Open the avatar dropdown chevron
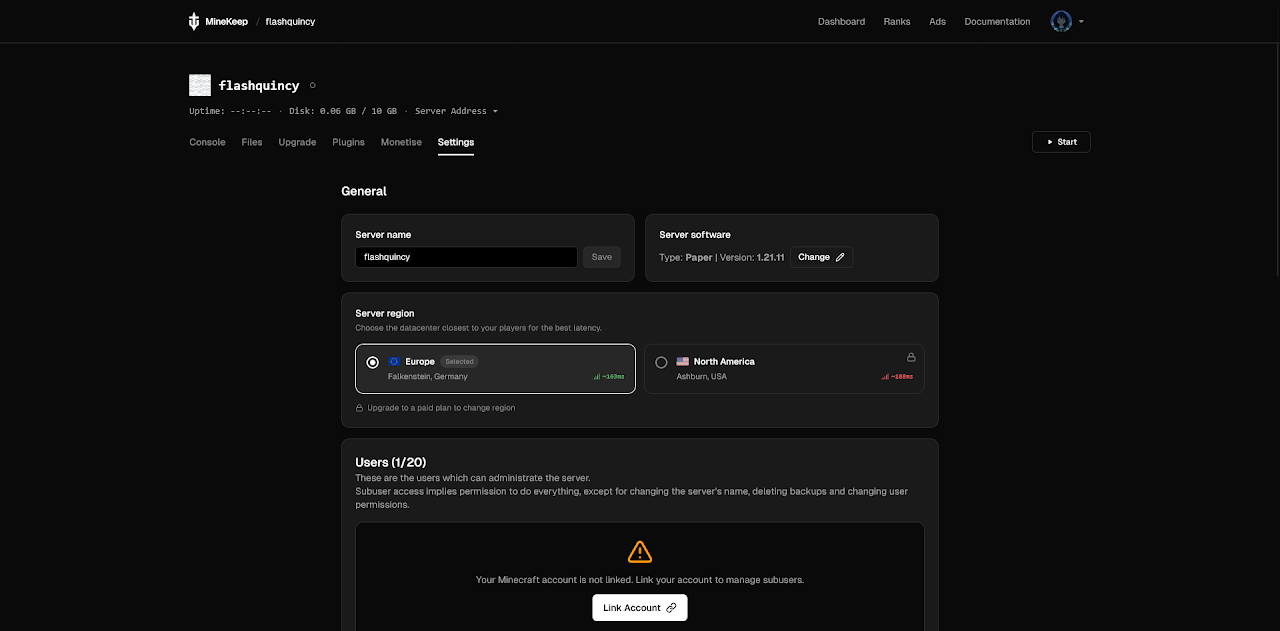1280x631 pixels. coord(1080,21)
